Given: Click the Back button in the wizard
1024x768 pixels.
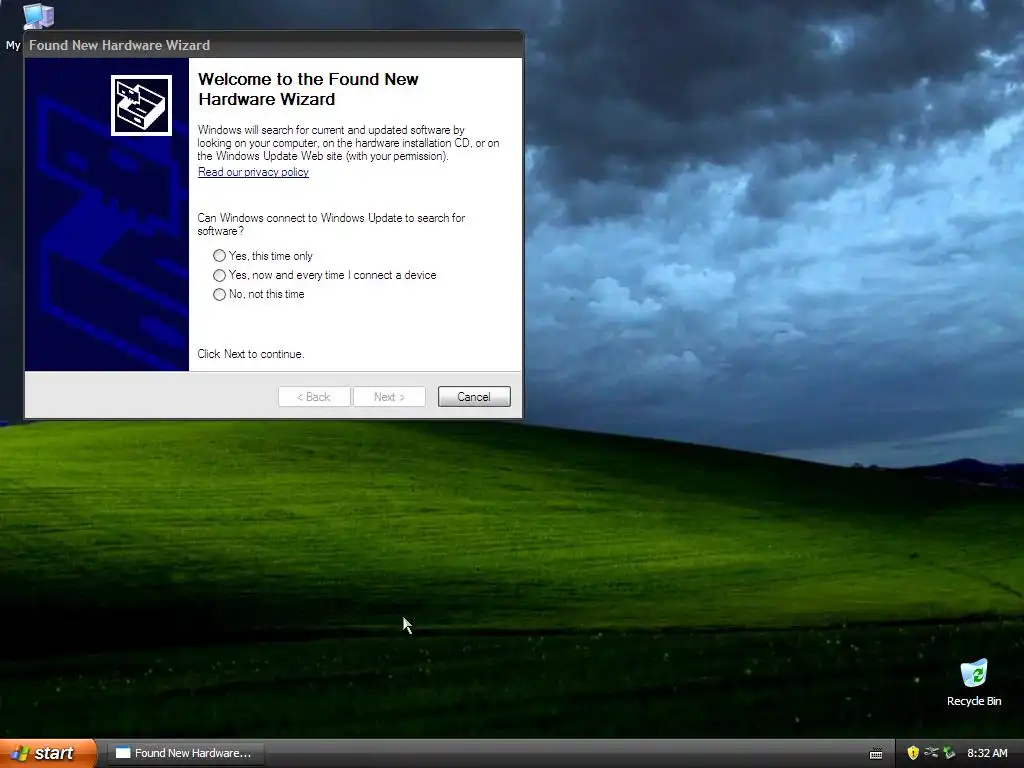Looking at the screenshot, I should click(314, 396).
